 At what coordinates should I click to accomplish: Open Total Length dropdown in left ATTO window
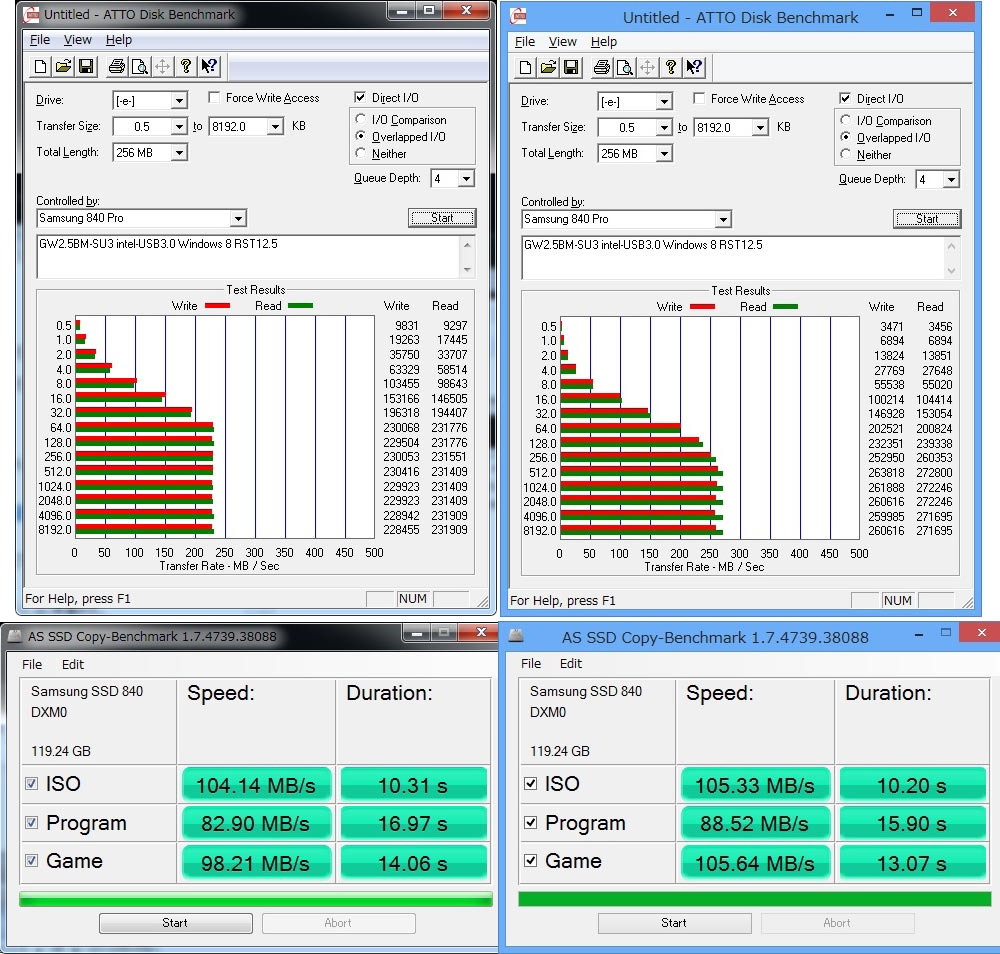click(x=179, y=152)
